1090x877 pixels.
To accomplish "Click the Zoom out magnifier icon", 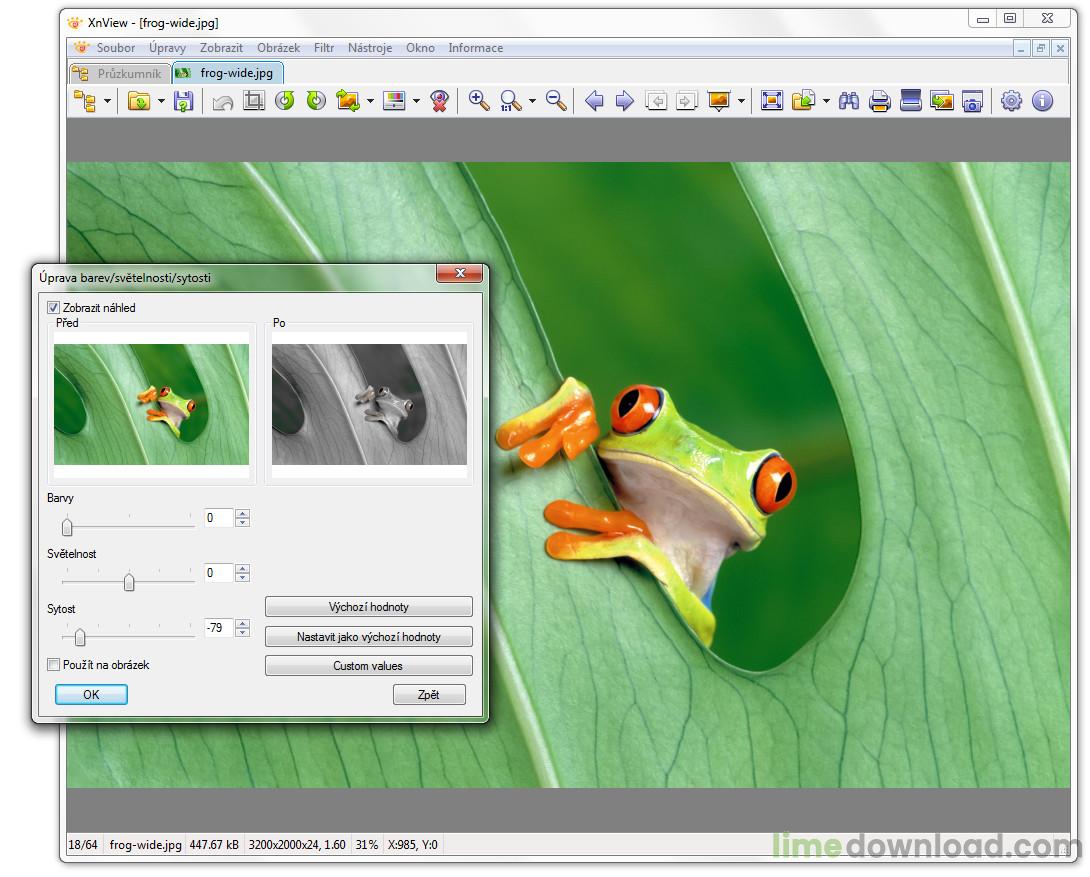I will tap(557, 101).
